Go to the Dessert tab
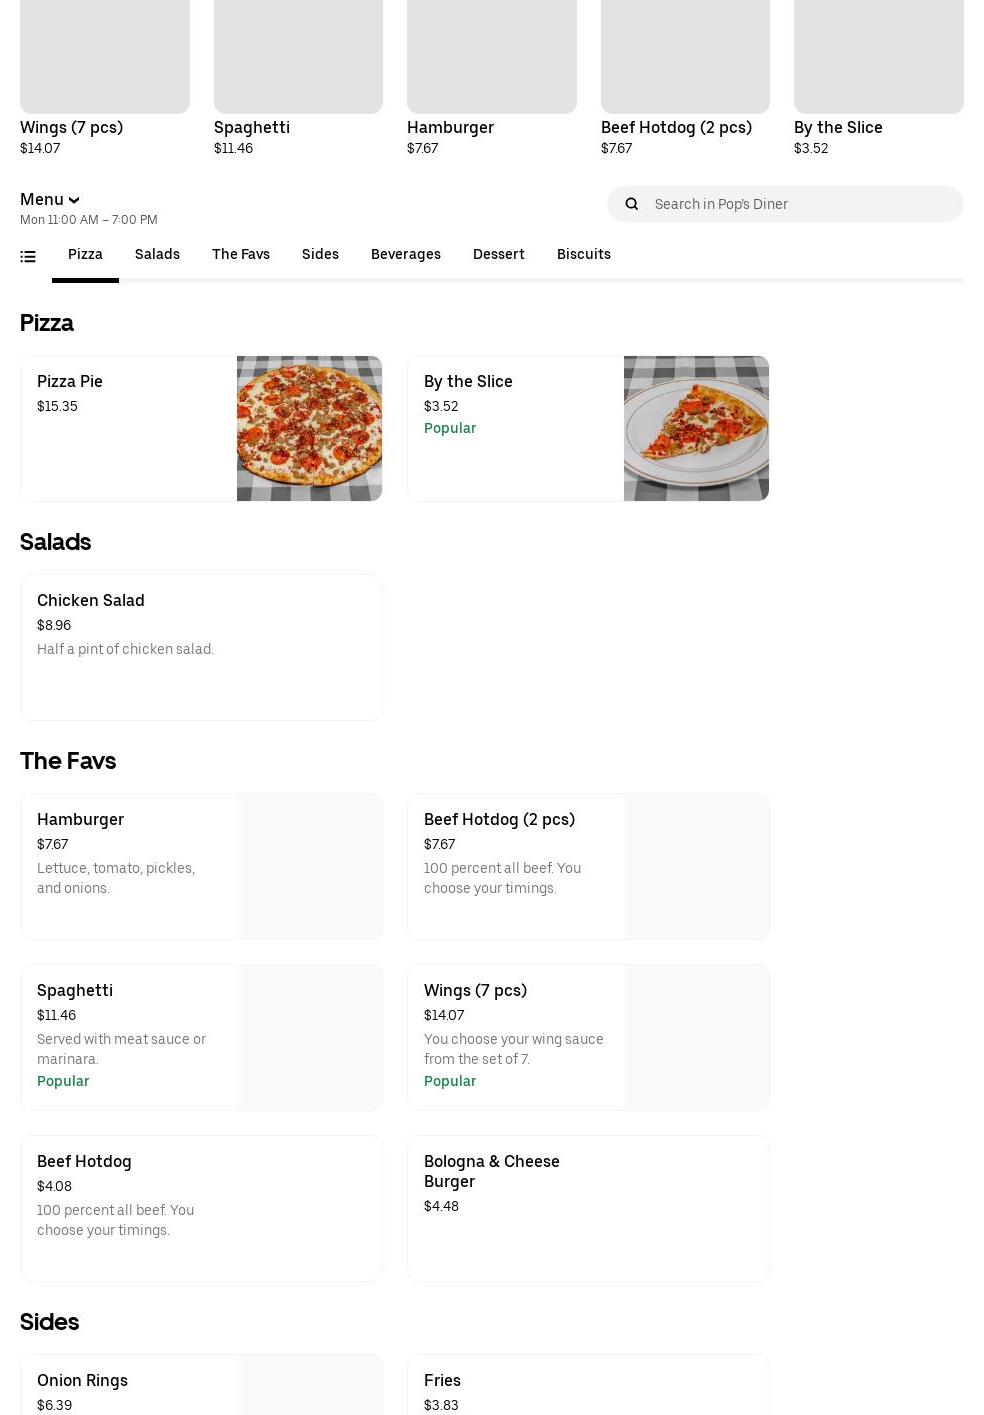 (498, 254)
